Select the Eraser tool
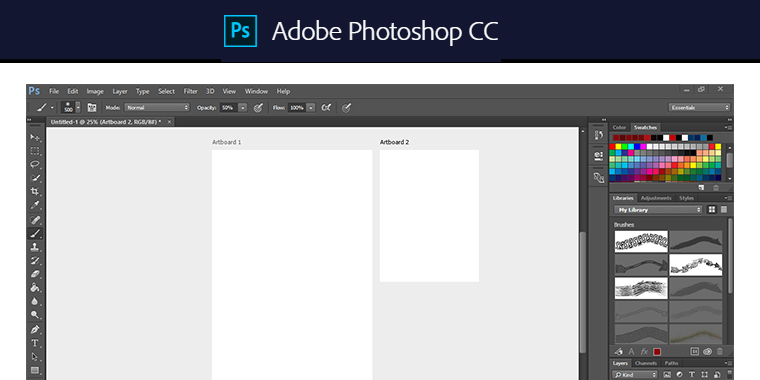Viewport: 760px width, 380px height. (x=35, y=274)
